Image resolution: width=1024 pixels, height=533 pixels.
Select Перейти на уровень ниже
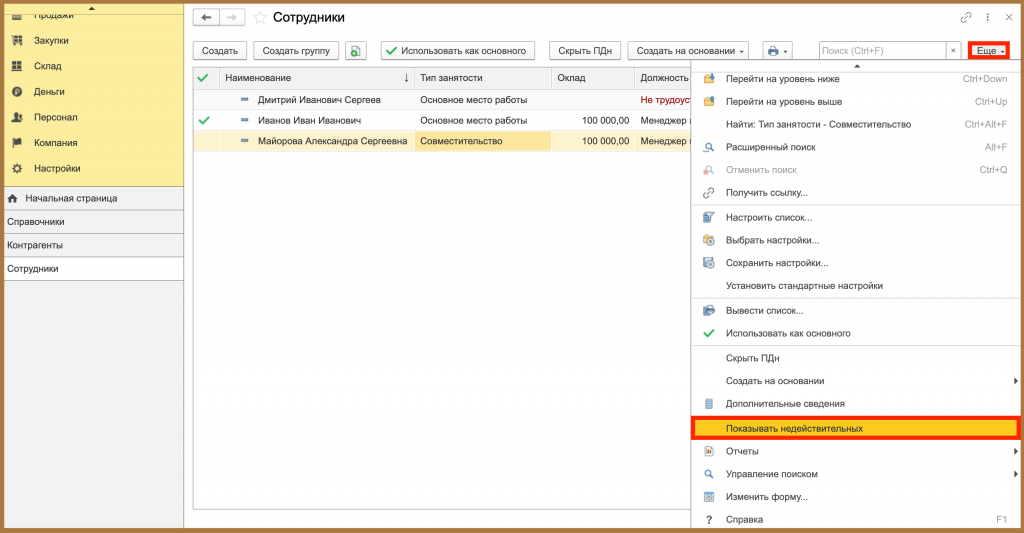856,79
